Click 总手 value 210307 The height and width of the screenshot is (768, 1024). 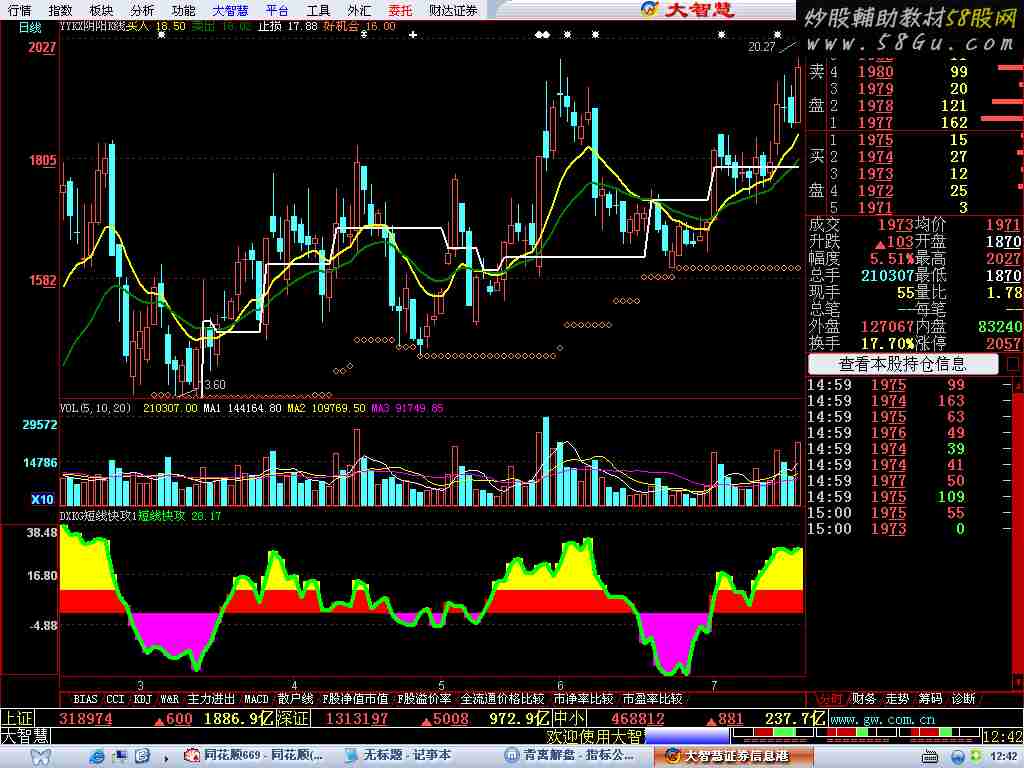(x=888, y=275)
